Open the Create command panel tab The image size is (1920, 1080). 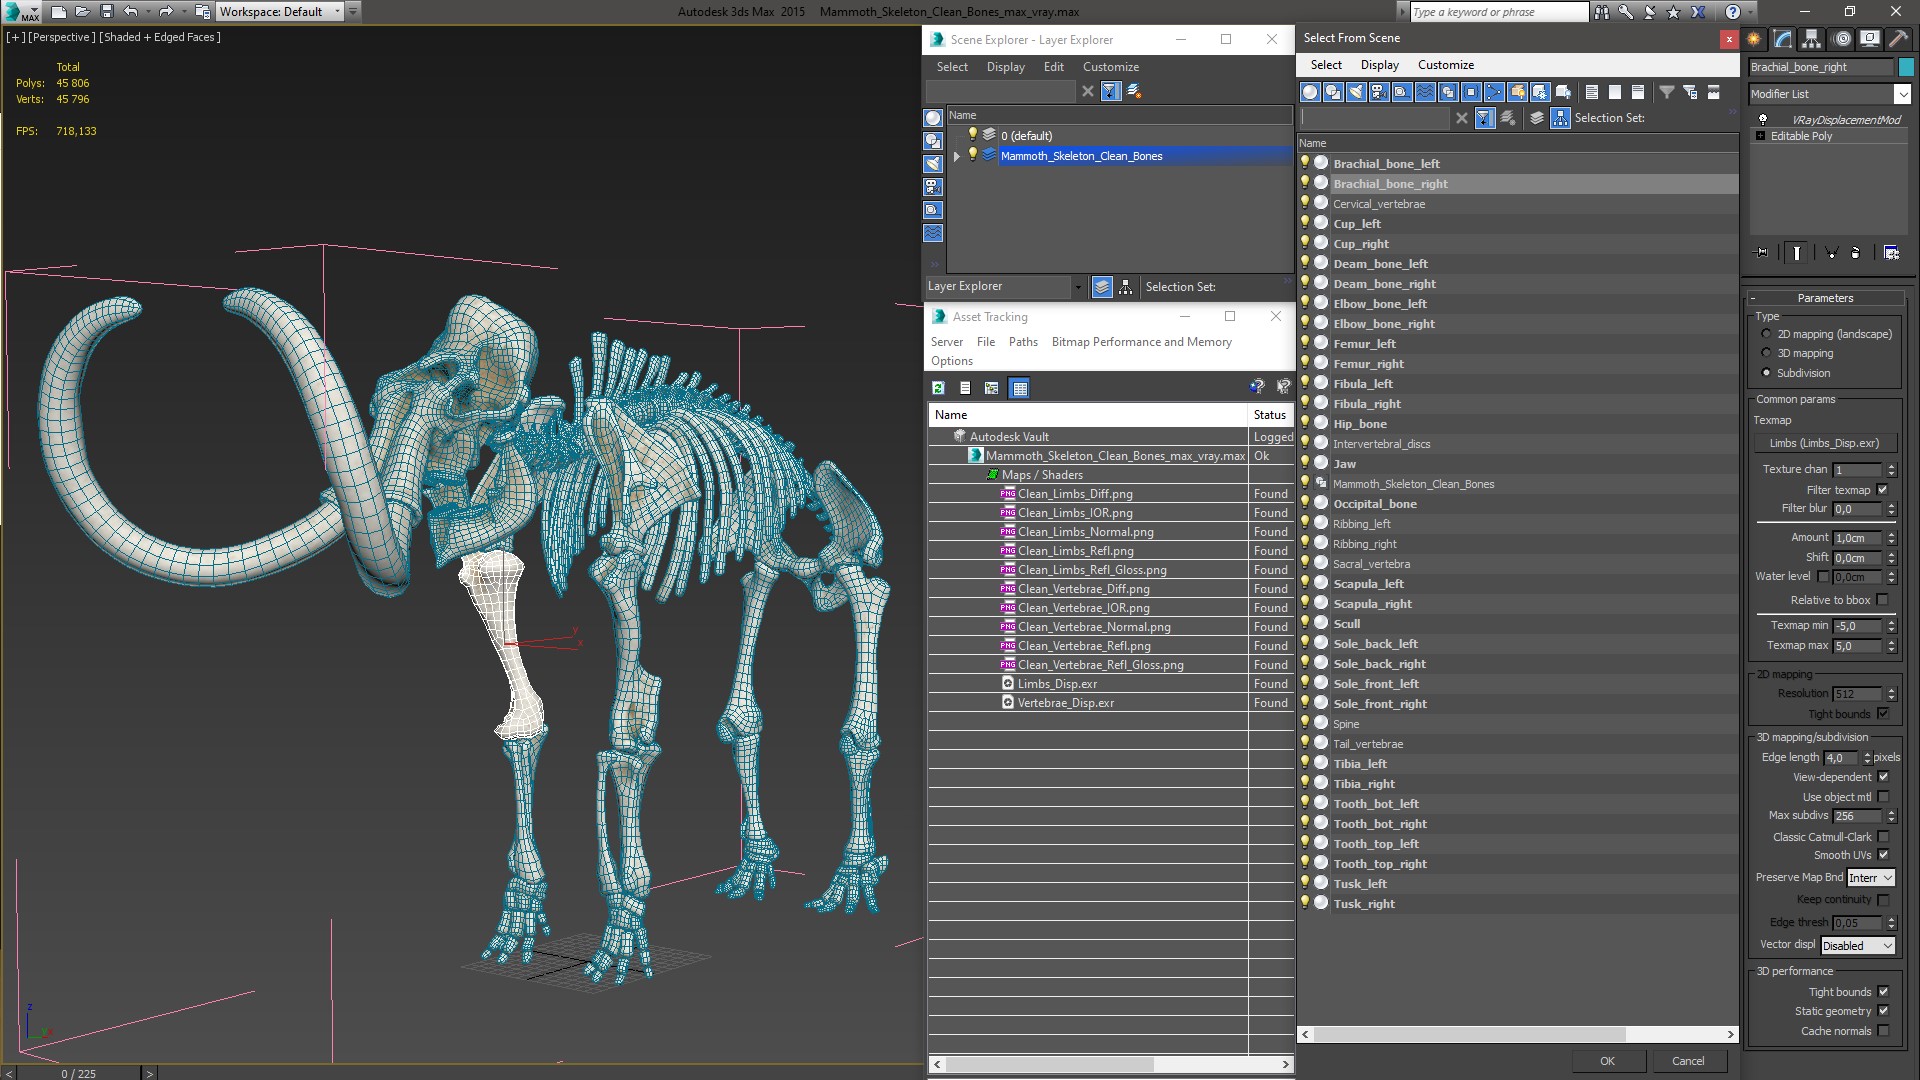(x=1754, y=39)
